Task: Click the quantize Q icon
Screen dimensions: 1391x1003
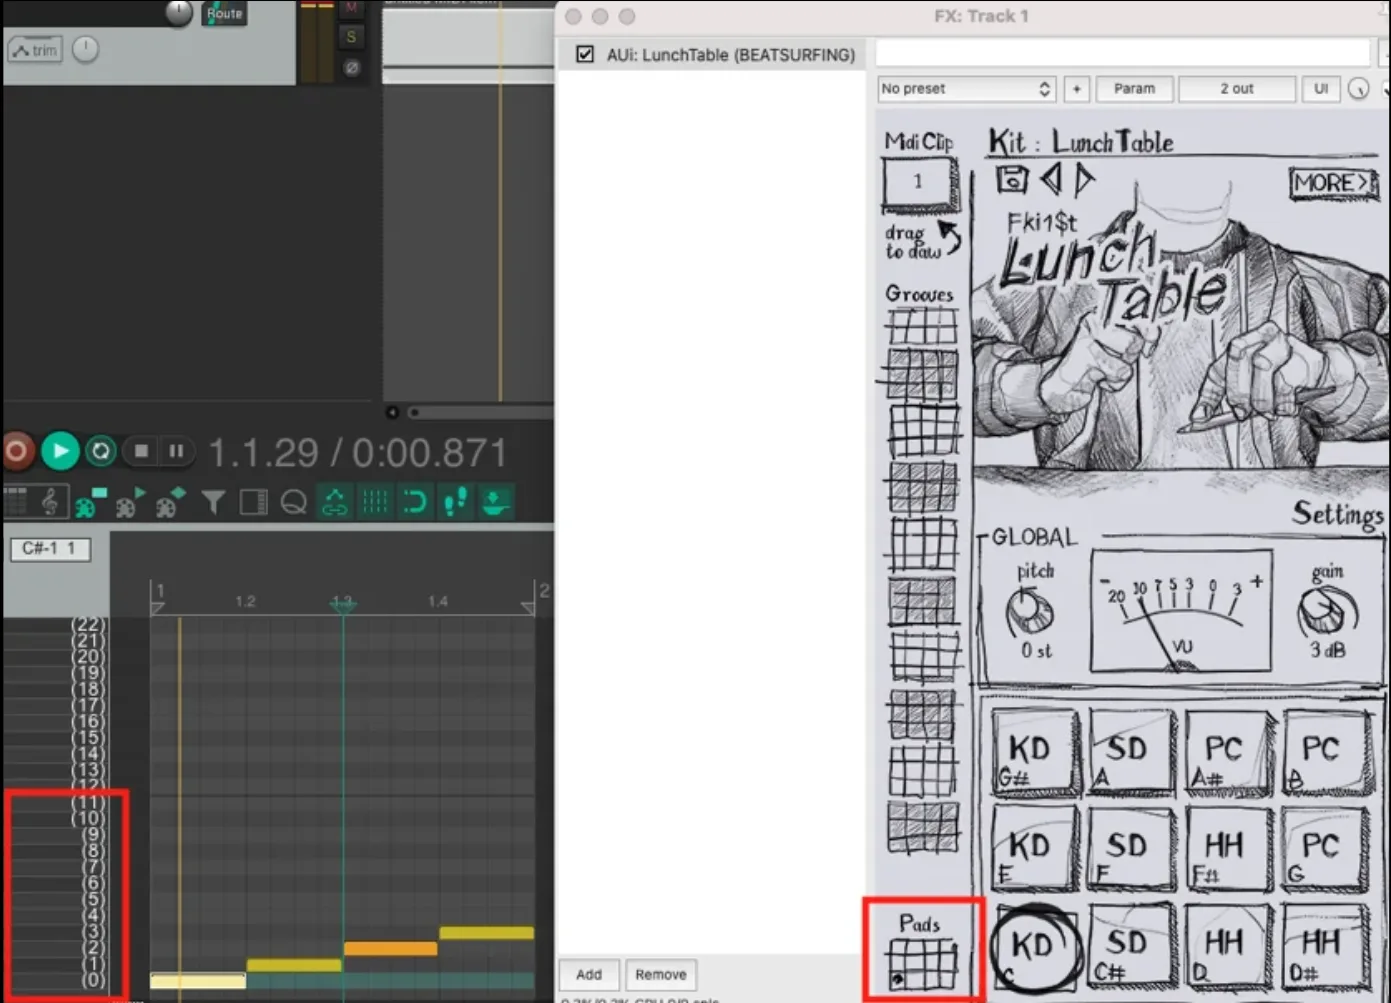Action: tap(293, 501)
